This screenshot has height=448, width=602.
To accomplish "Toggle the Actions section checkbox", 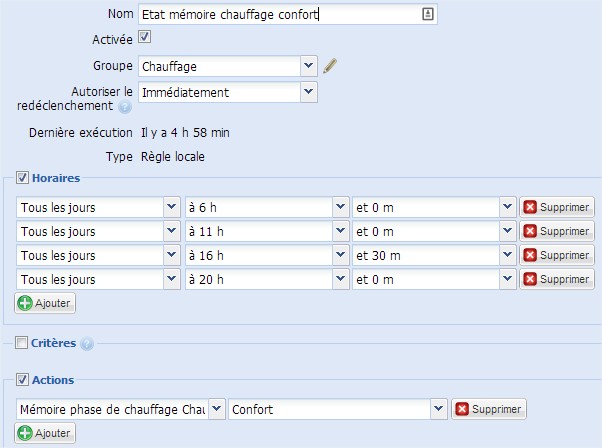I will (x=23, y=379).
